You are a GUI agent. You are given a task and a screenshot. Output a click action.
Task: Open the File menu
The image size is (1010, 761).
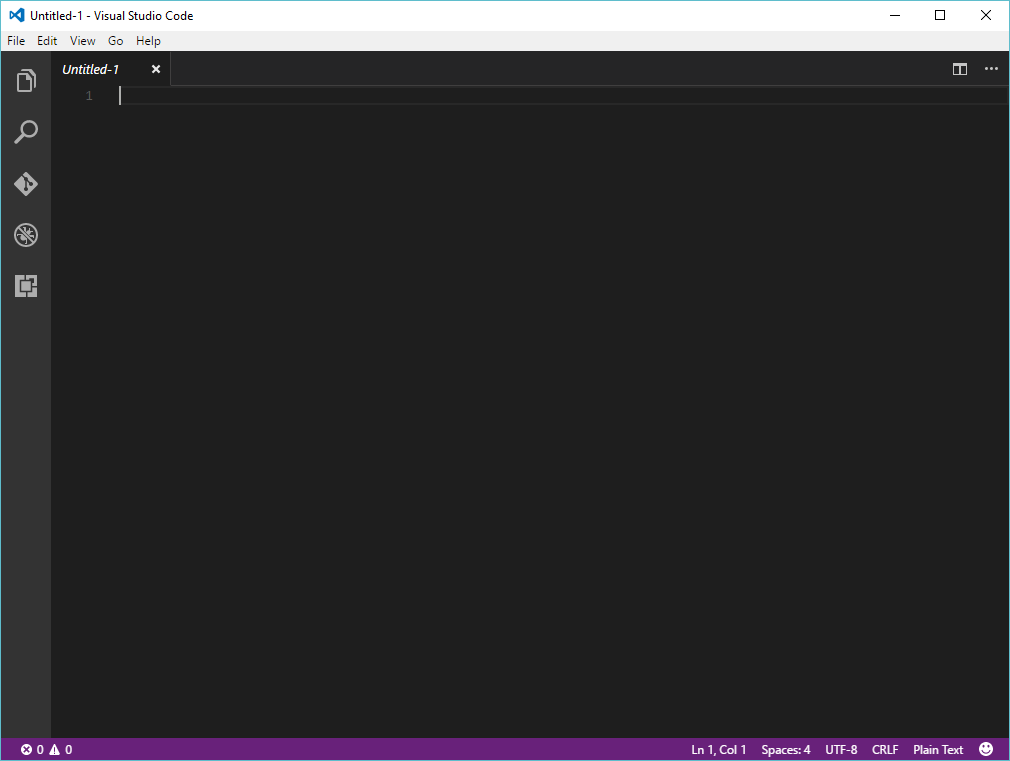16,41
